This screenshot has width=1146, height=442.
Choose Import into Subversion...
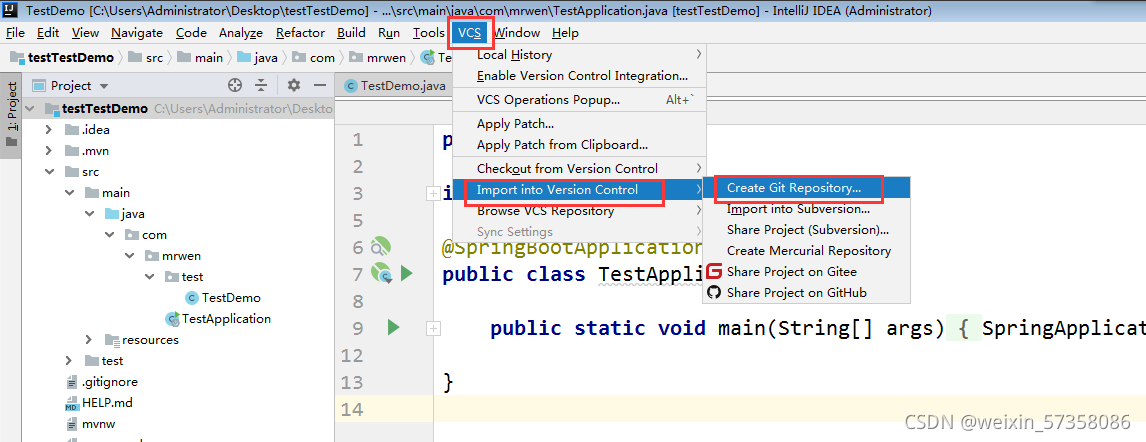pos(807,209)
